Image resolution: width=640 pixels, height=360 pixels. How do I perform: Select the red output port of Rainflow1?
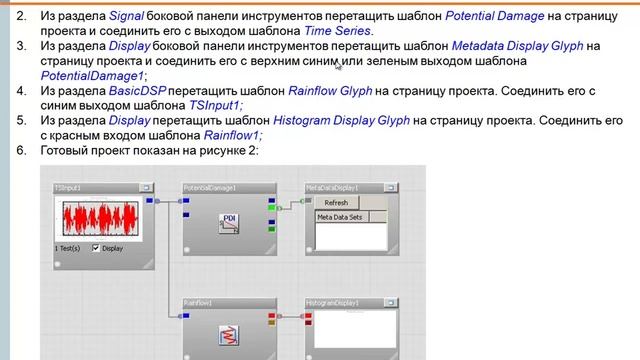pyautogui.click(x=272, y=316)
